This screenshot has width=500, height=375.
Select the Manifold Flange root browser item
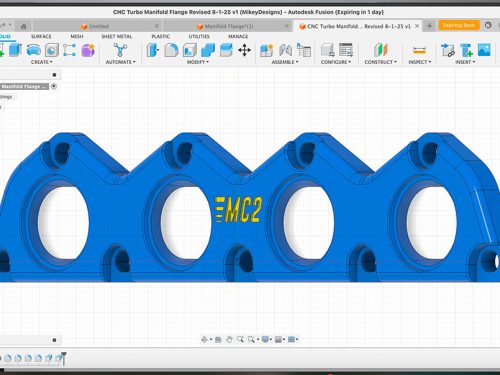pyautogui.click(x=24, y=86)
